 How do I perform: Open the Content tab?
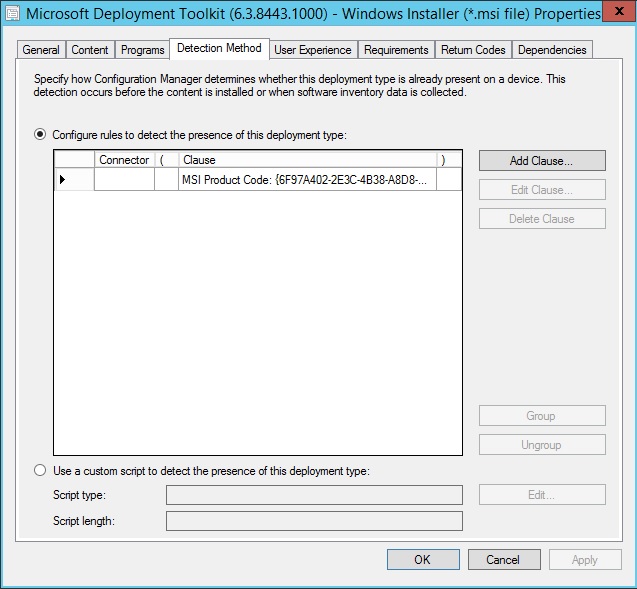tap(90, 50)
